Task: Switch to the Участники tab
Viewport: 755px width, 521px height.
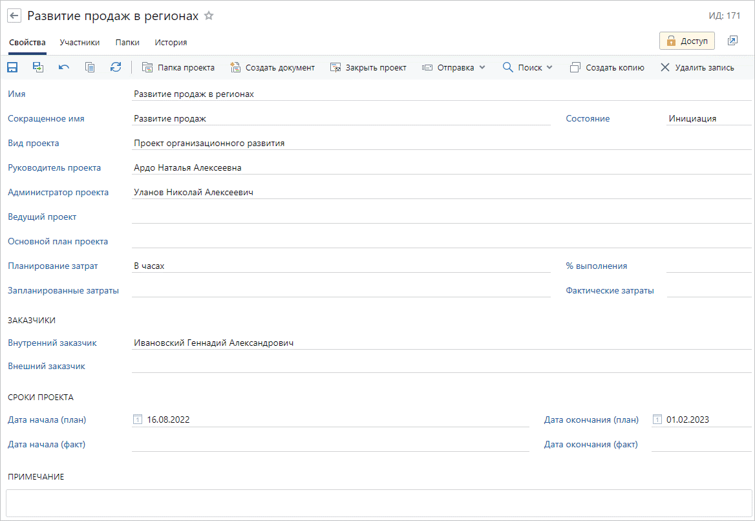Action: point(79,42)
